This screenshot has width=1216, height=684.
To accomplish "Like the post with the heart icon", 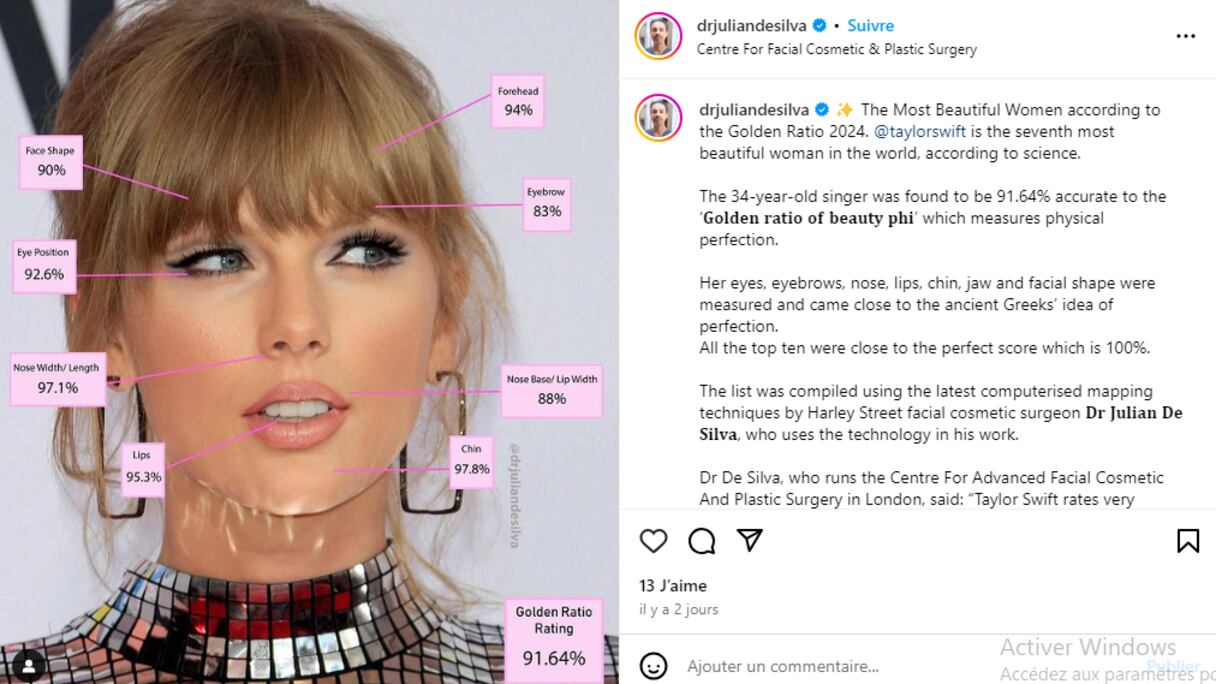I will pos(653,541).
